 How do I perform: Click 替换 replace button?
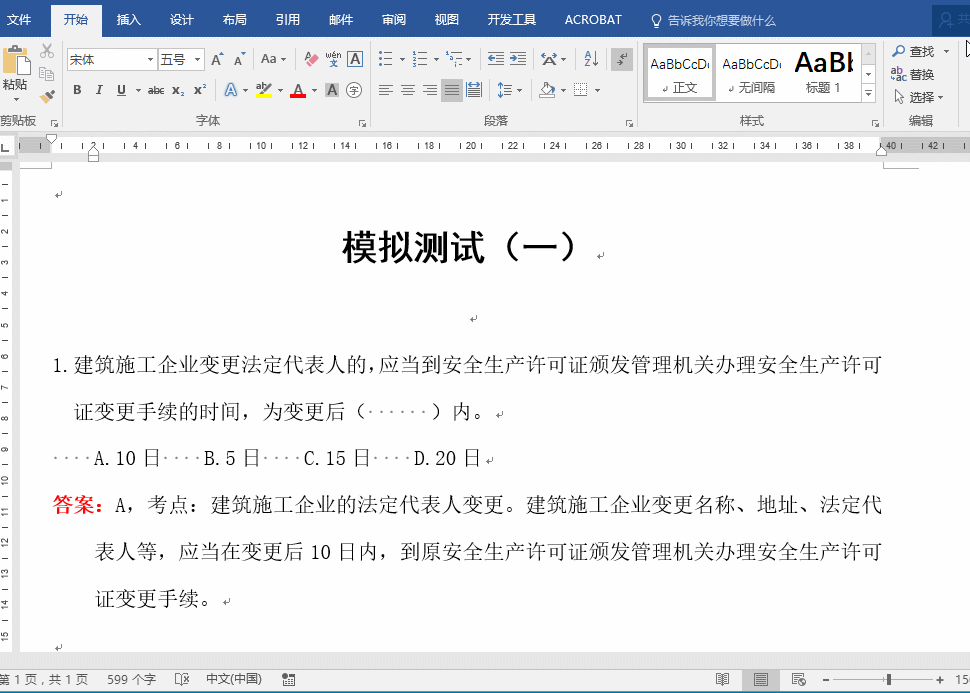tap(912, 74)
